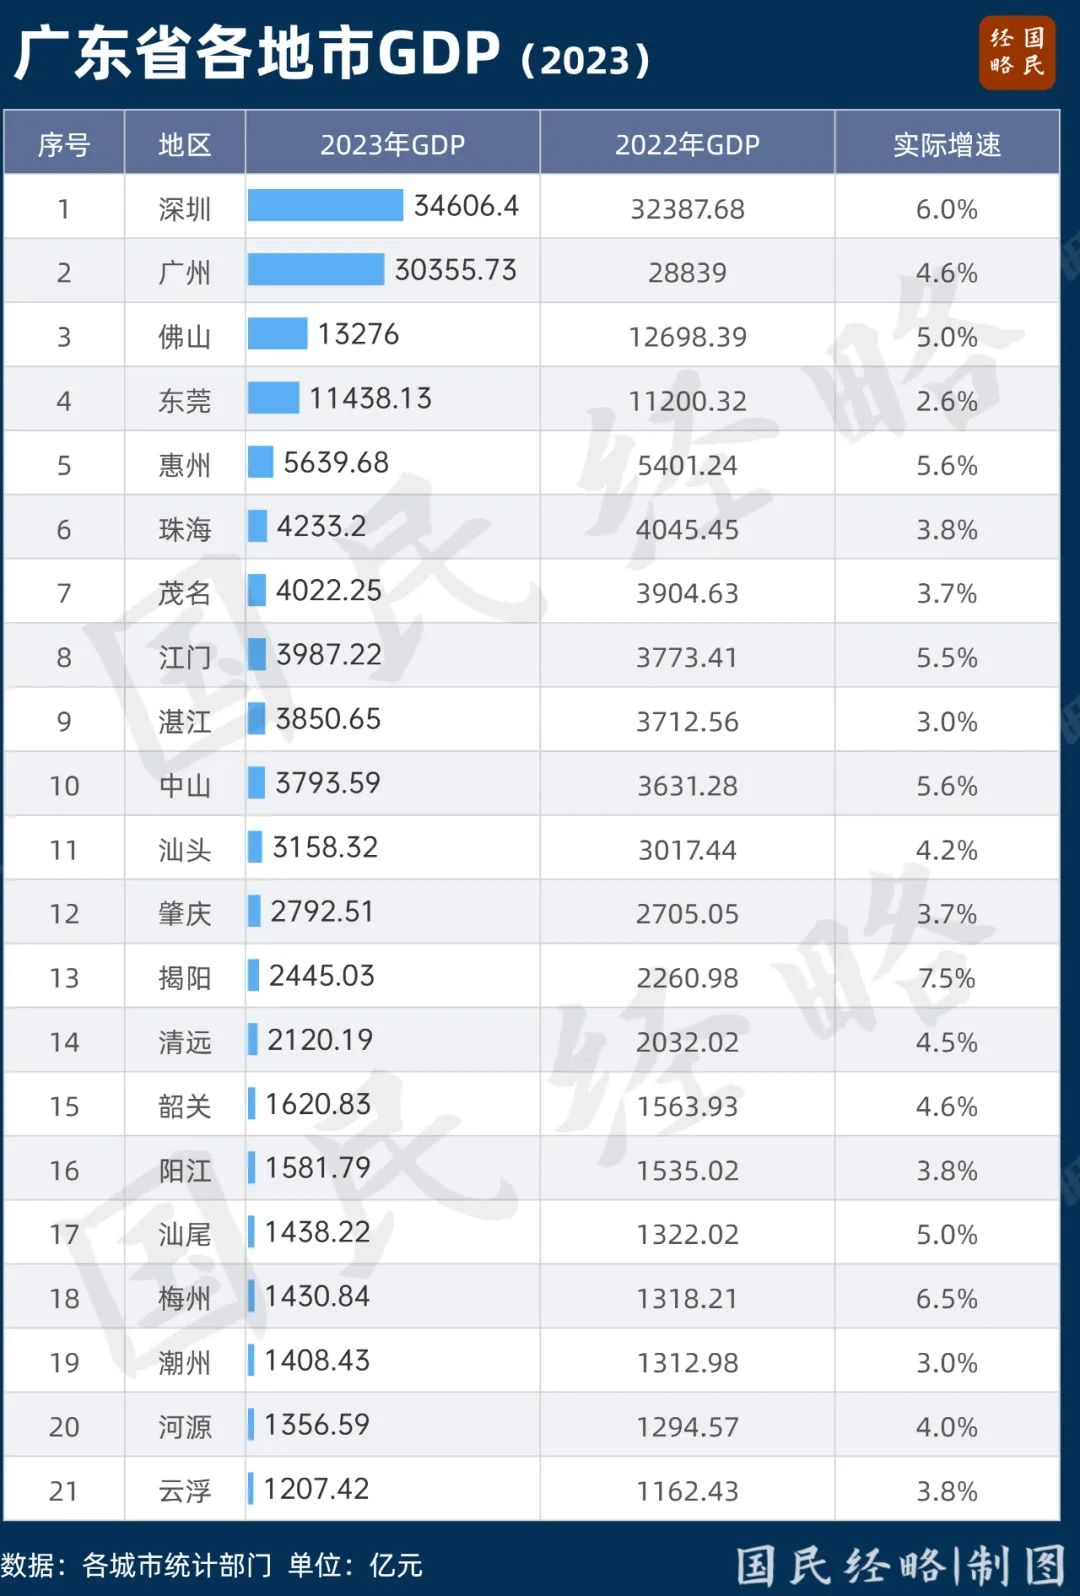Select the 珠海 region name

pyautogui.click(x=185, y=529)
